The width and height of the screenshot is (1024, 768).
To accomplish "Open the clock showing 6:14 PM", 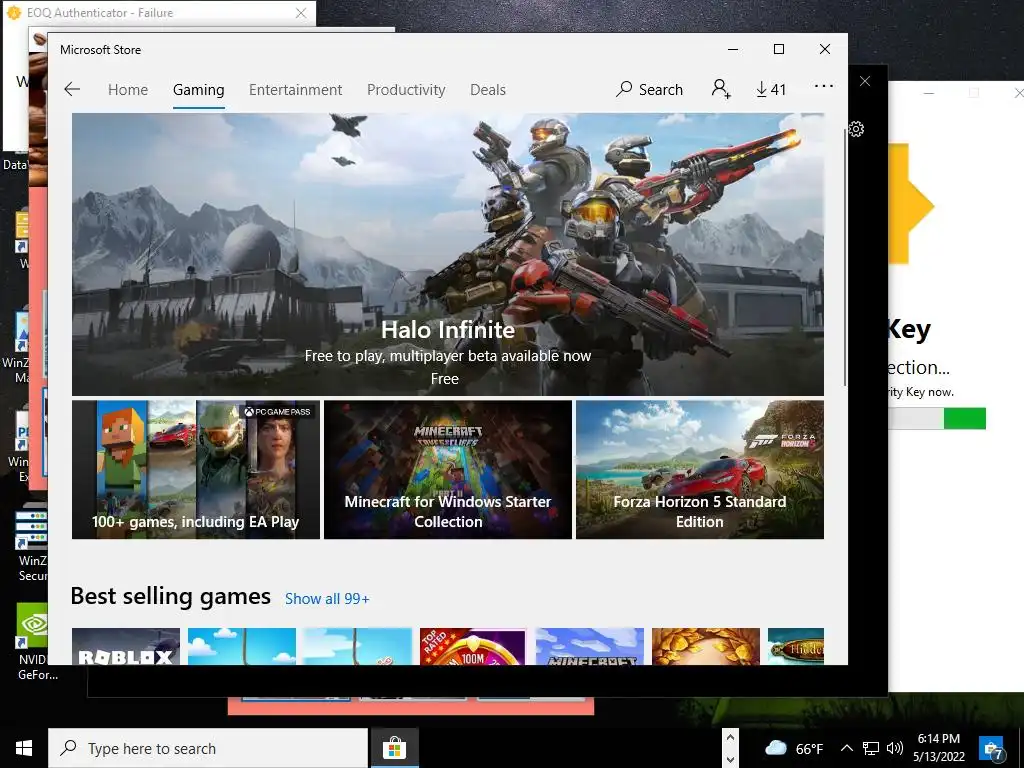I will tap(939, 748).
